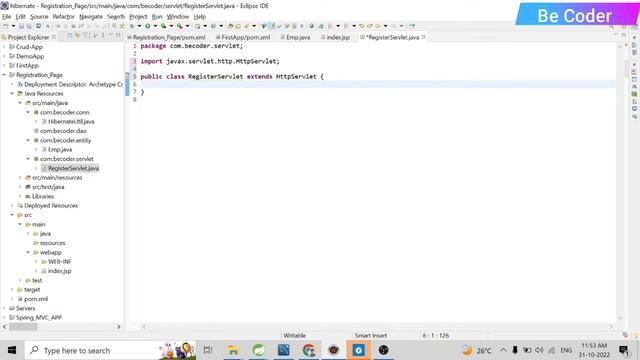Open the Windows Start menu
This screenshot has width=640, height=360.
pyautogui.click(x=12, y=350)
